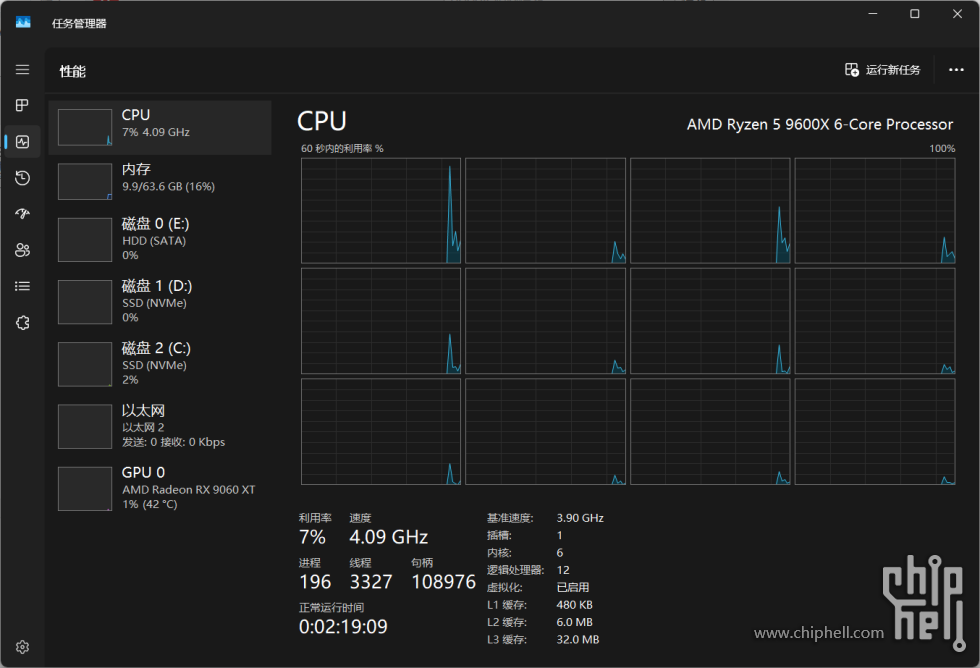Click the L3 缓存 value 32.0 MB
Screen dimensions: 980x668
pos(578,640)
